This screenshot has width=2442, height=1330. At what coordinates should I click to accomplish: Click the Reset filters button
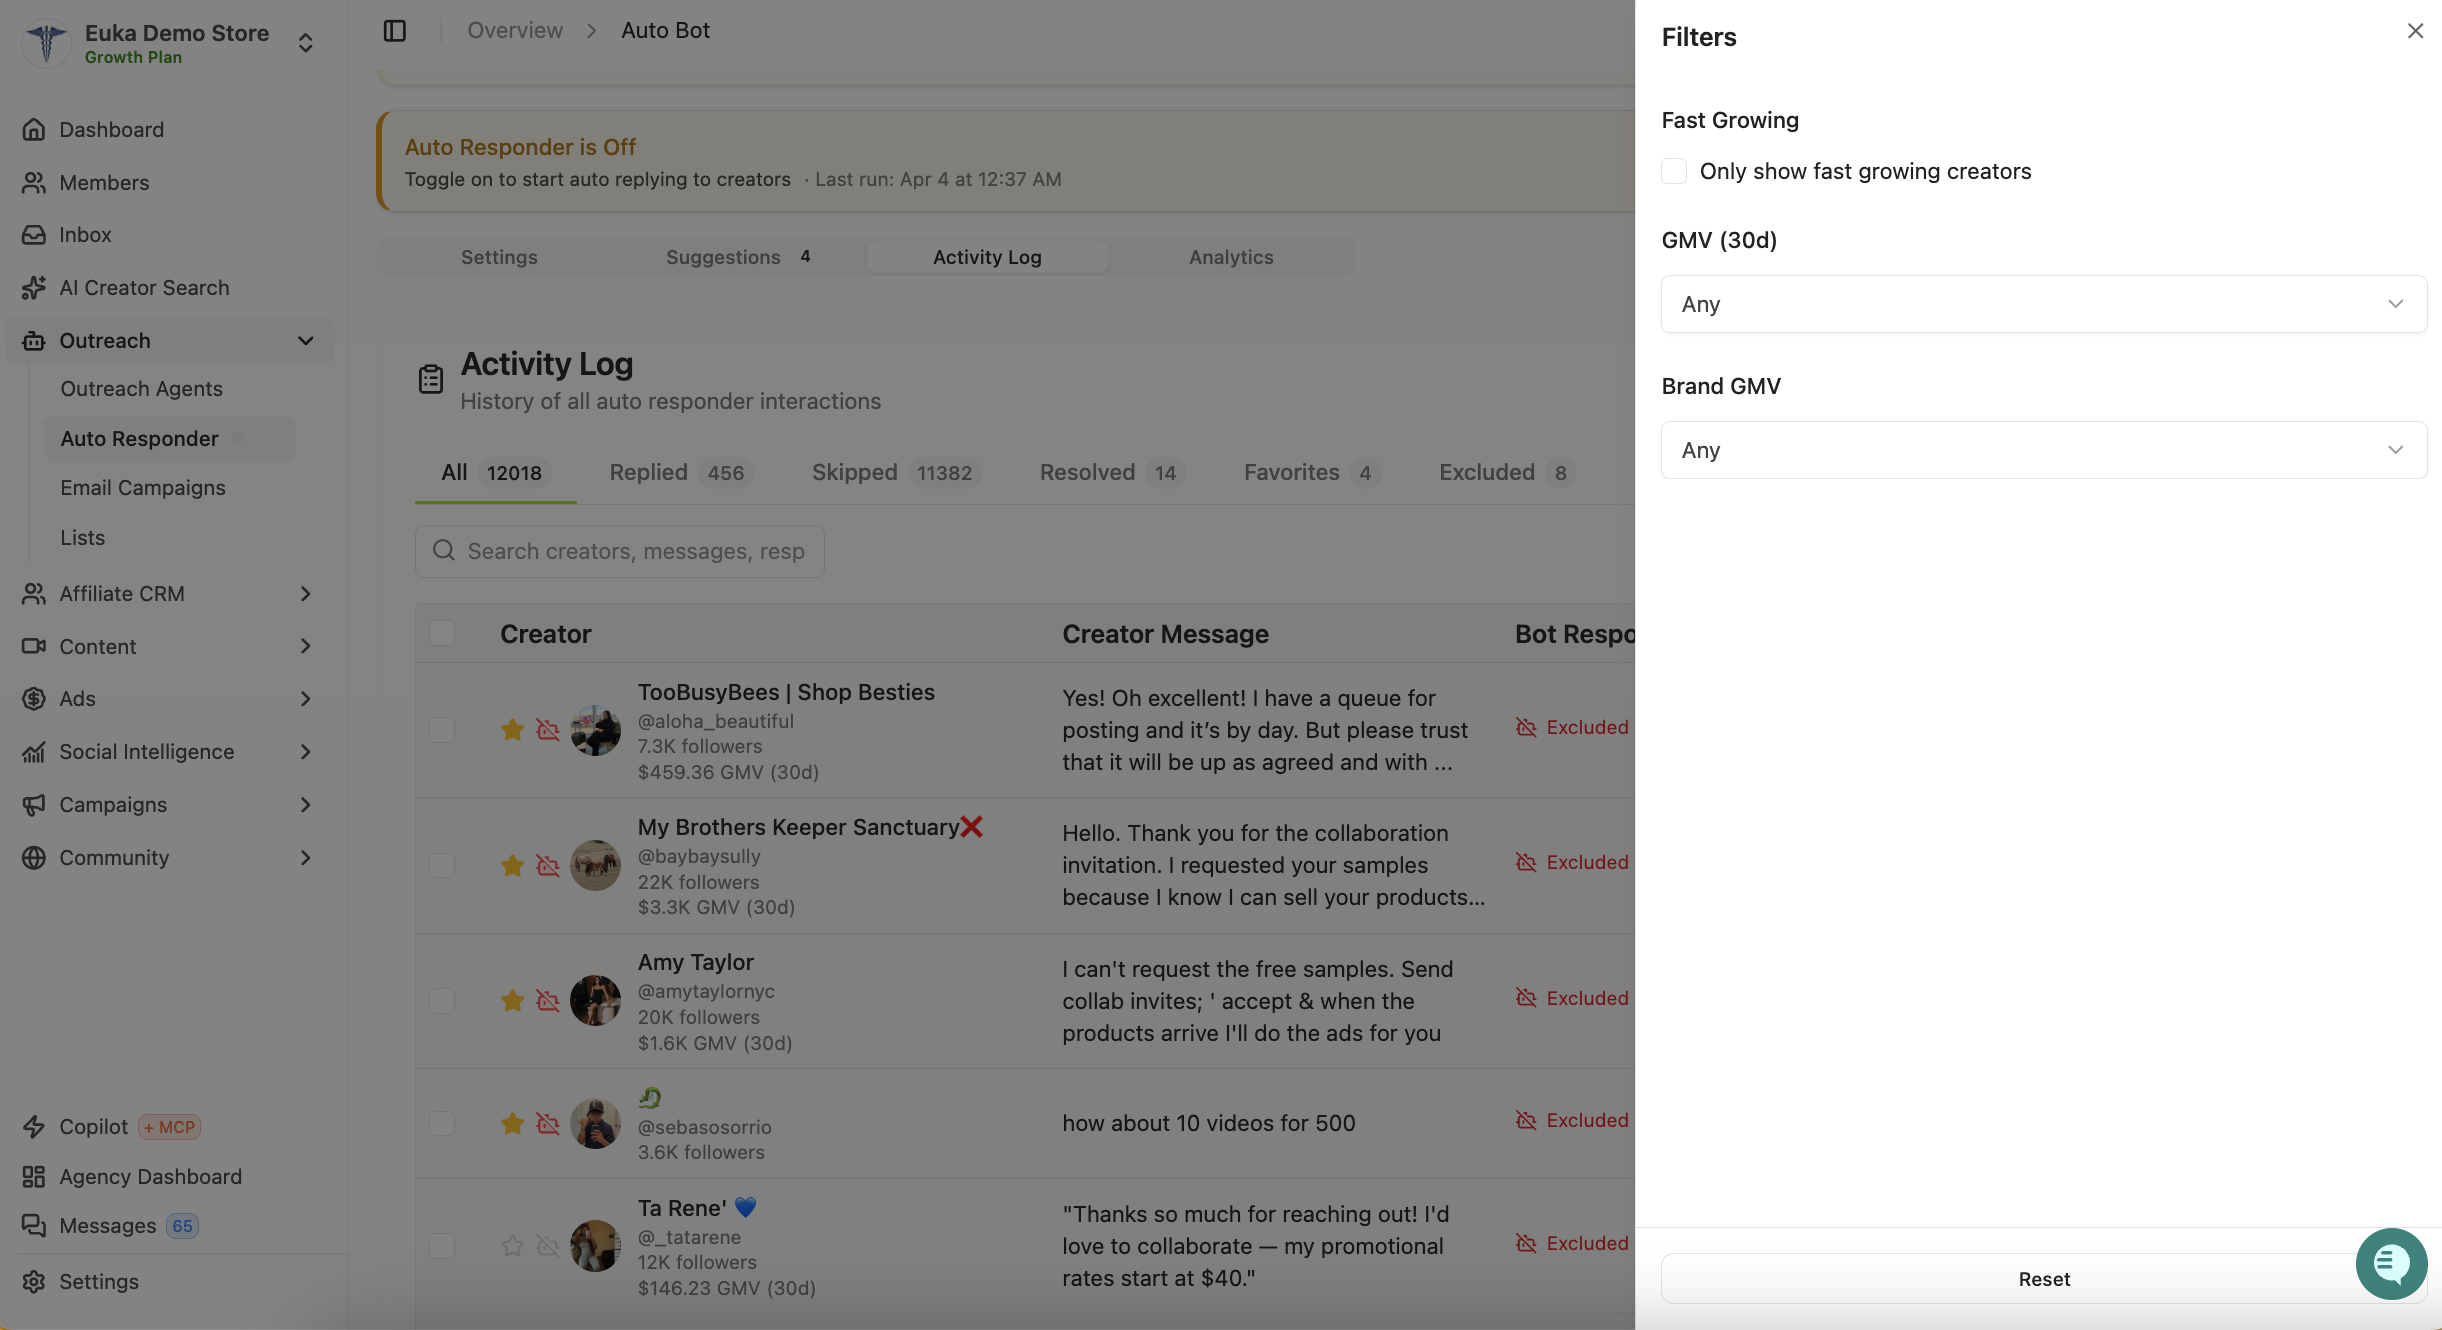click(x=2043, y=1279)
